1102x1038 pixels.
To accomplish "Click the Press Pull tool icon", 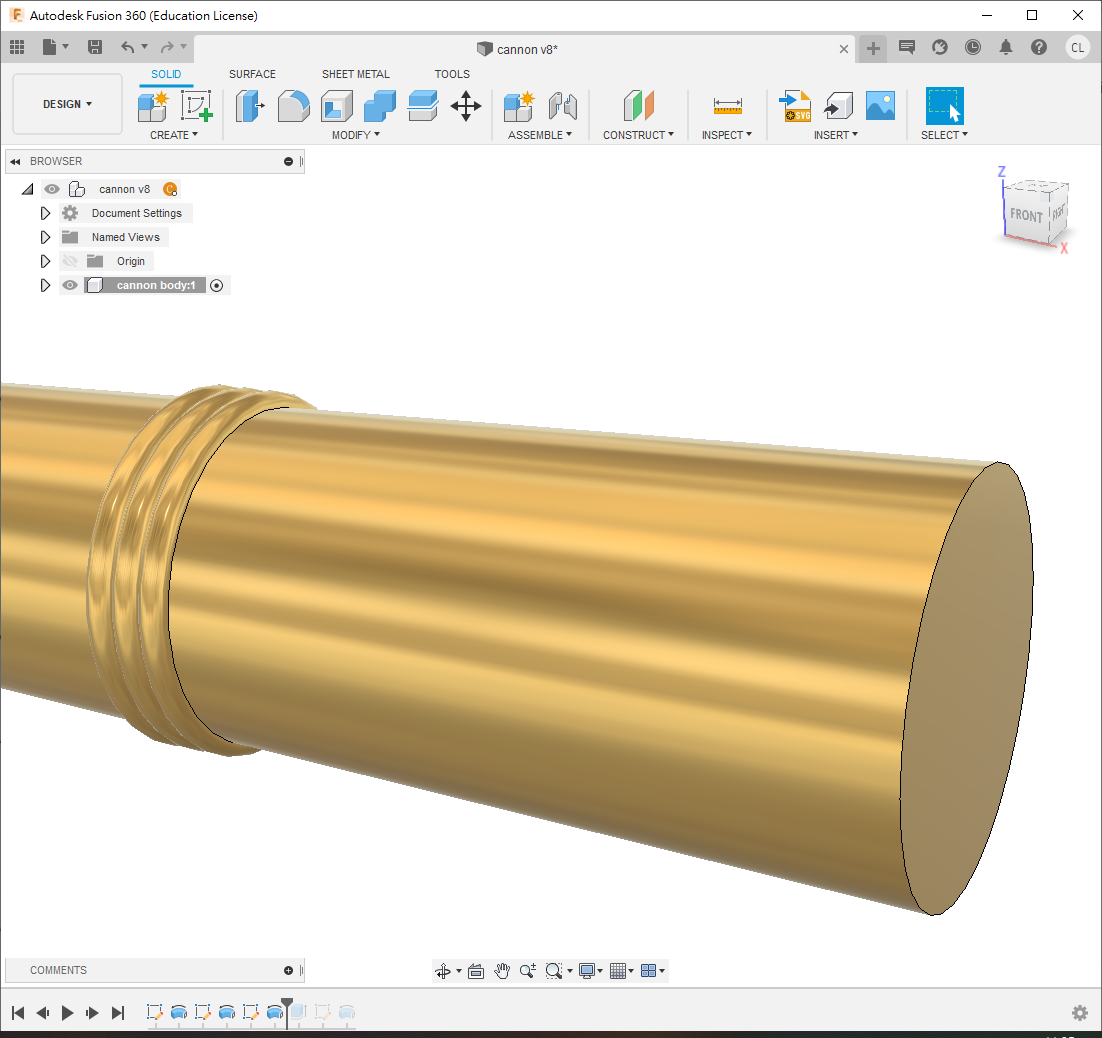I will [249, 106].
